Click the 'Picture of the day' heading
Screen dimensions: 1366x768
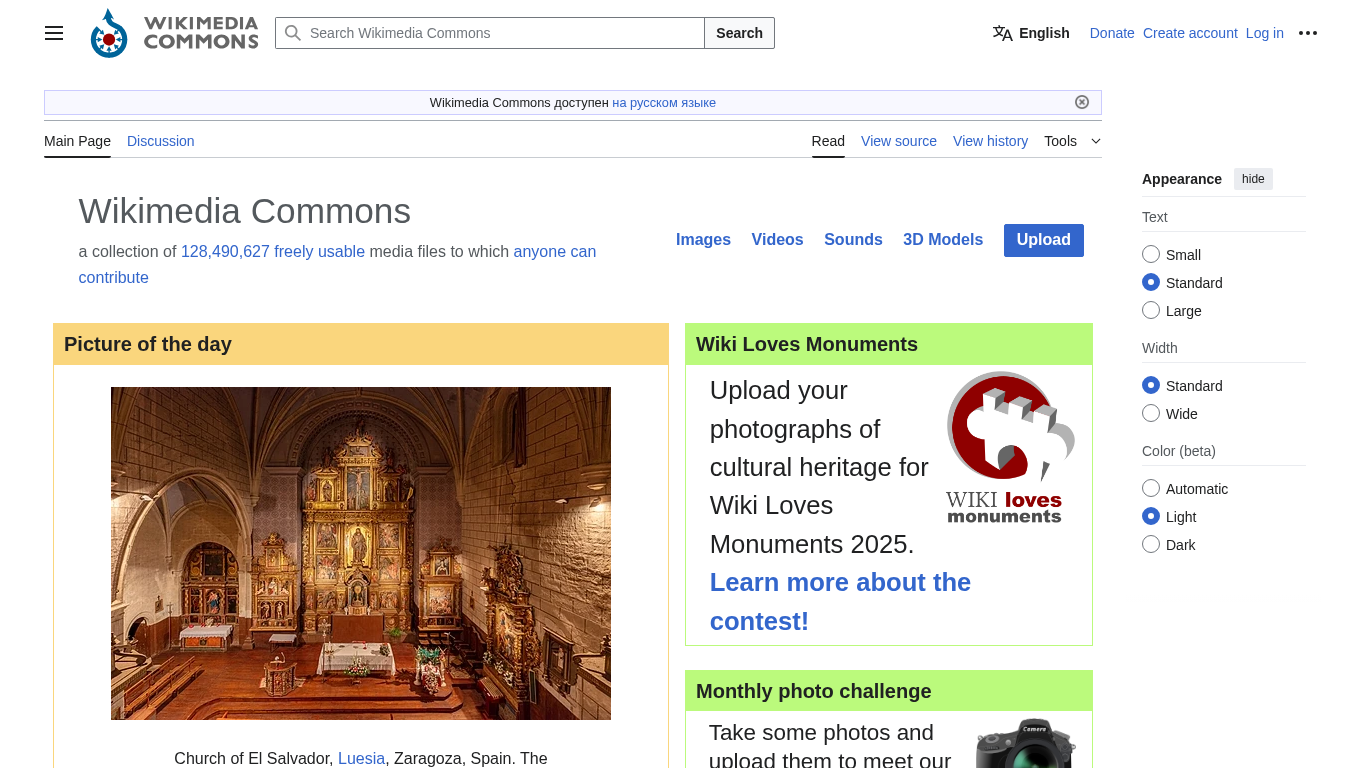[148, 344]
